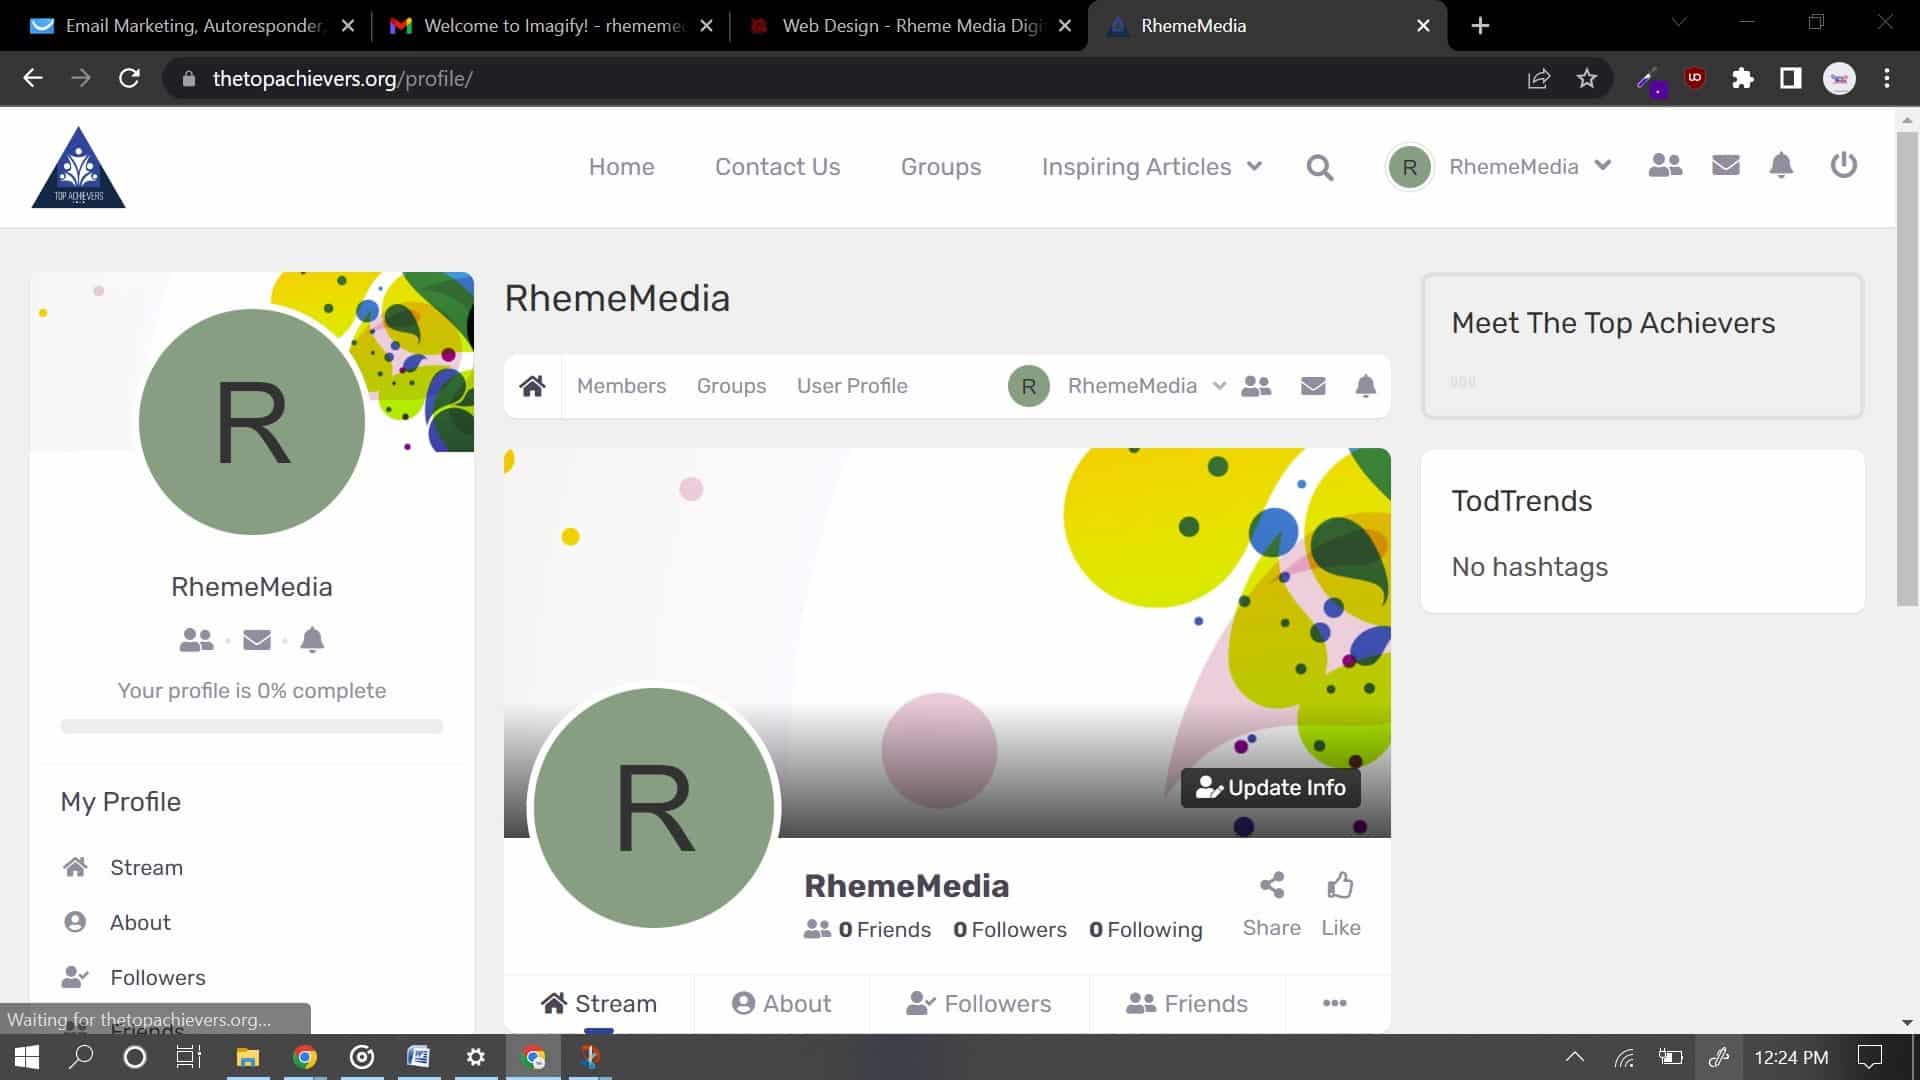Screen dimensions: 1920x1080
Task: Bookmark this page with the star icon
Action: tap(1587, 79)
